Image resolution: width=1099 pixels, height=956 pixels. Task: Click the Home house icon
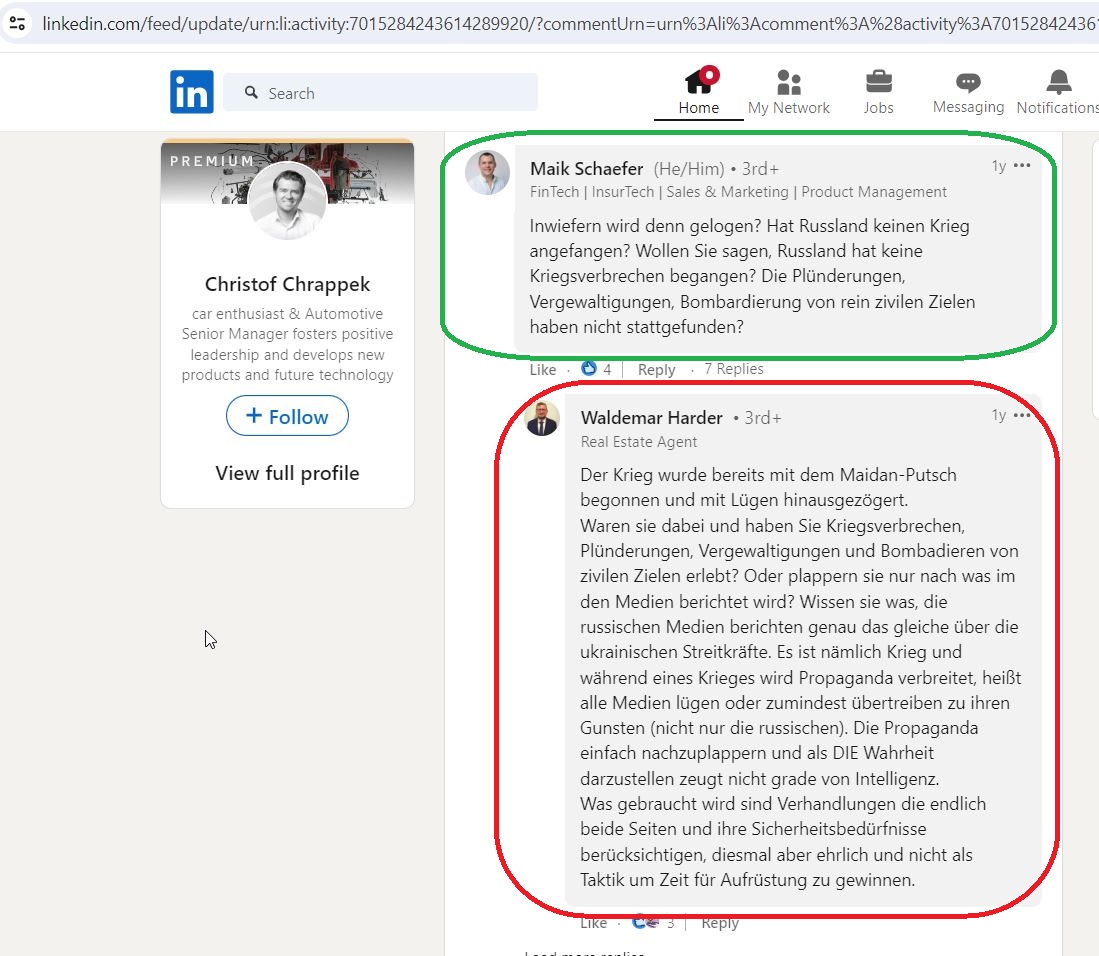pyautogui.click(x=700, y=81)
